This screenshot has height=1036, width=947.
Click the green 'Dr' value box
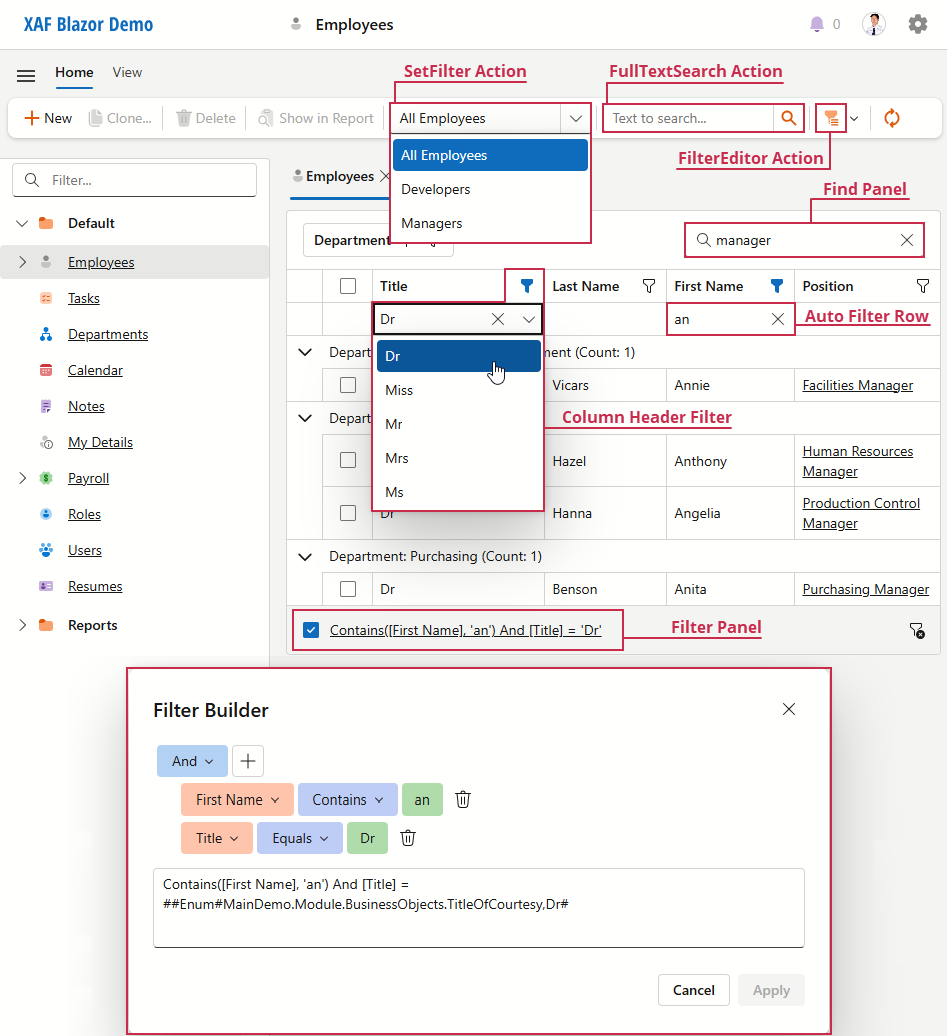coord(367,838)
